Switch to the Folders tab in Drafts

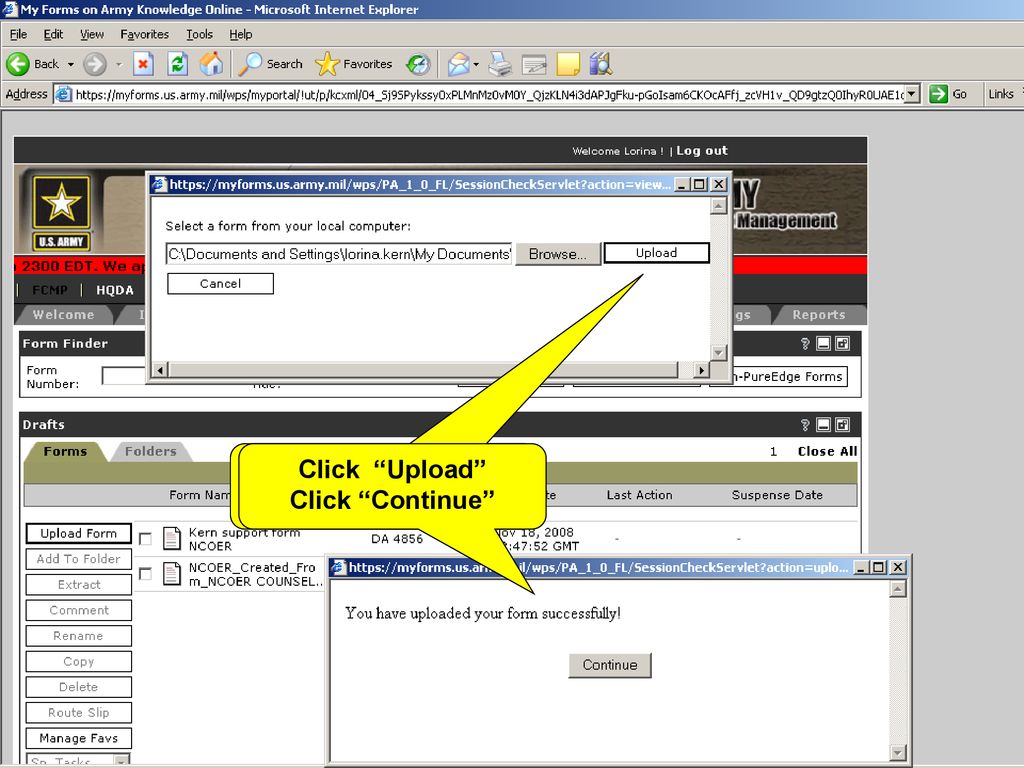click(x=151, y=451)
